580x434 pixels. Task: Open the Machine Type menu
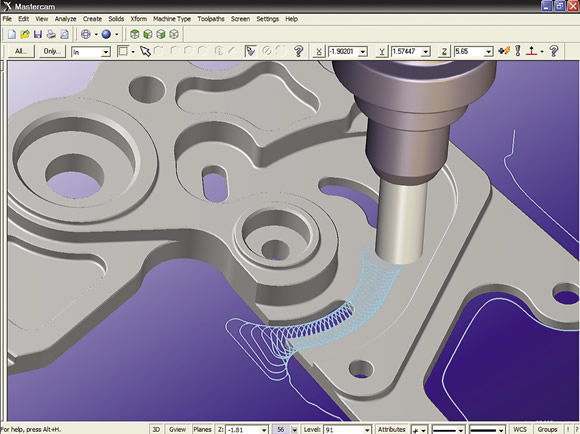pyautogui.click(x=172, y=19)
